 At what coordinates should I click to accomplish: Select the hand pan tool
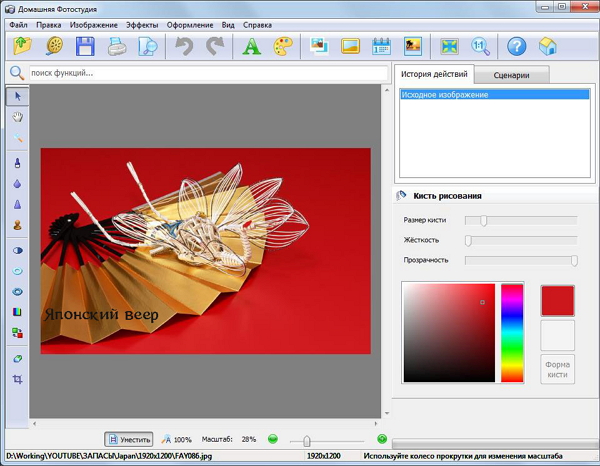tap(18, 118)
